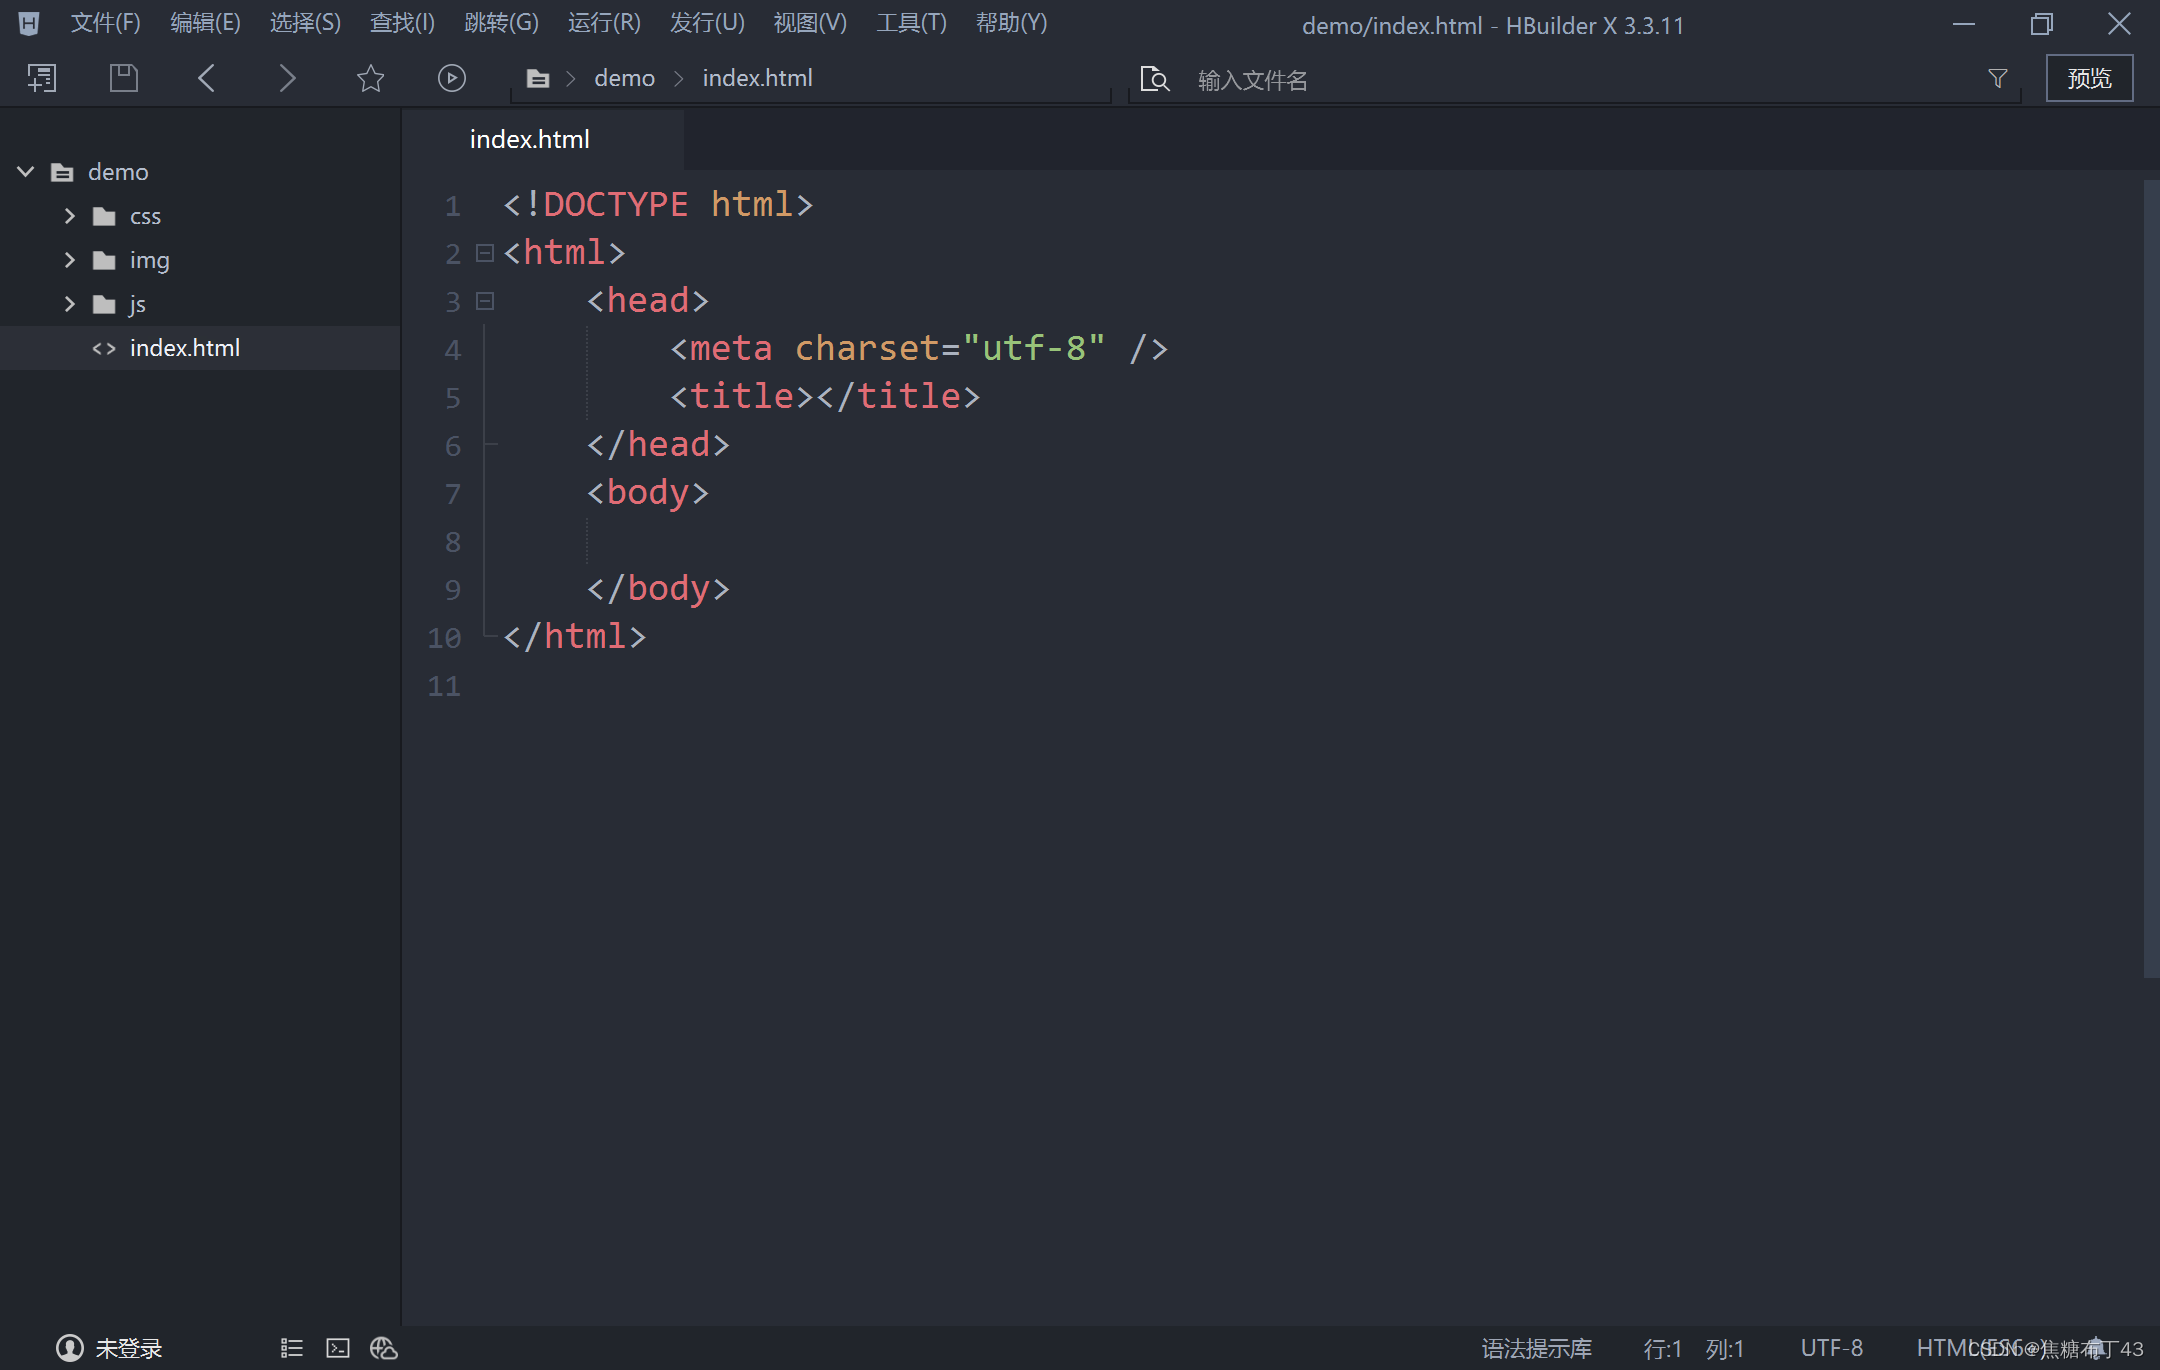Open the built-in terminal from status bar
This screenshot has width=2160, height=1370.
click(338, 1348)
